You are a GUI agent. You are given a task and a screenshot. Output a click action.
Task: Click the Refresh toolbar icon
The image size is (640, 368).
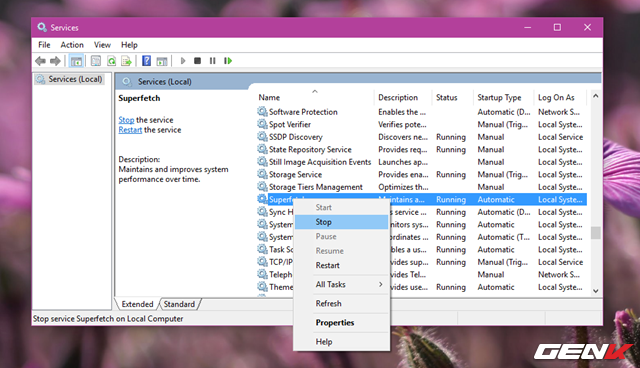click(111, 61)
